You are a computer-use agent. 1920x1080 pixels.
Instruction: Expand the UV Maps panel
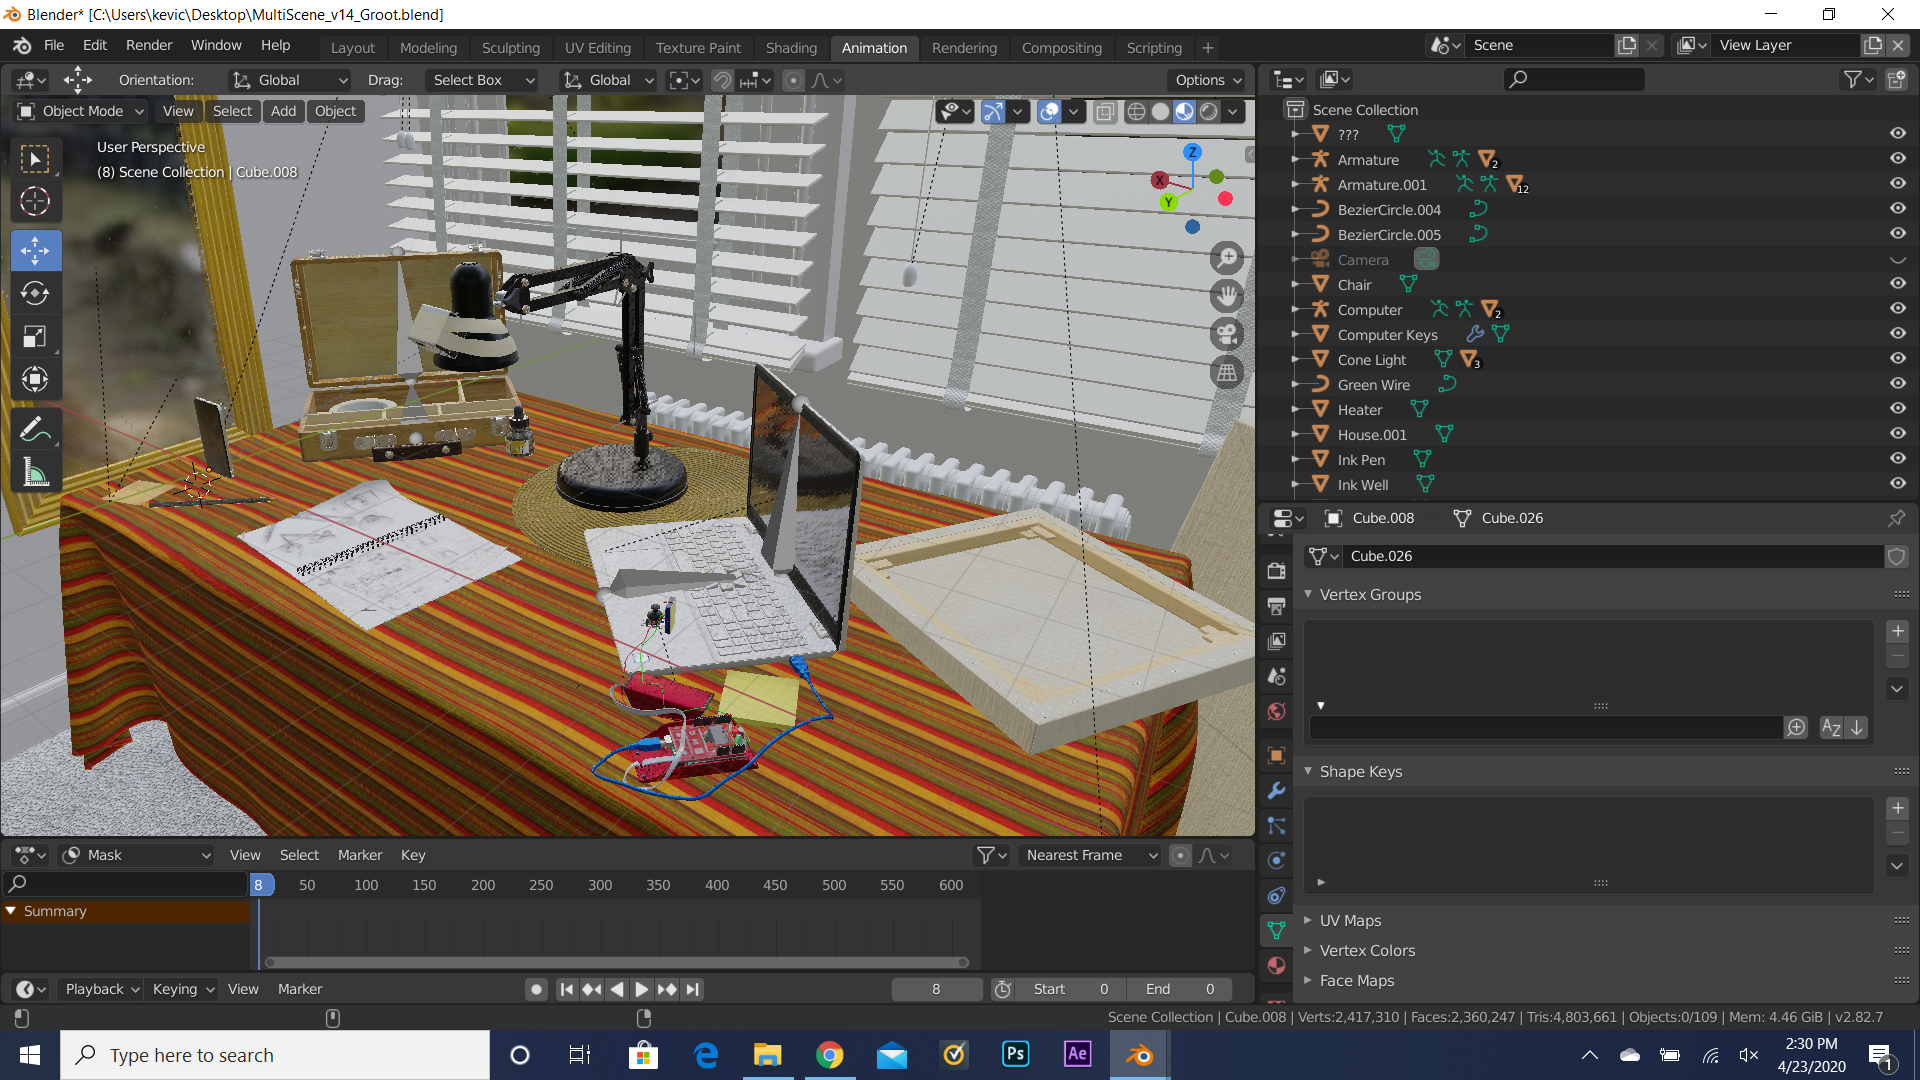click(x=1350, y=920)
